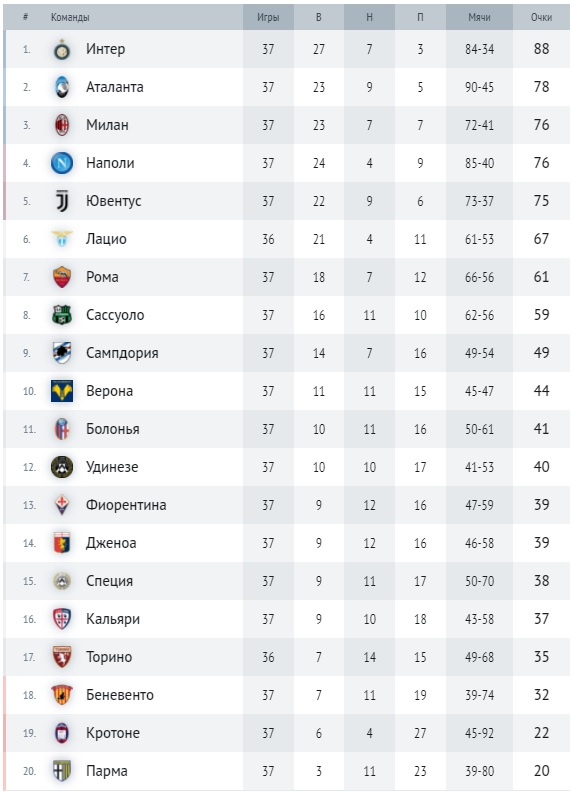The height and width of the screenshot is (792, 575).
Task: Click the Torino bull crest
Action: 62,657
